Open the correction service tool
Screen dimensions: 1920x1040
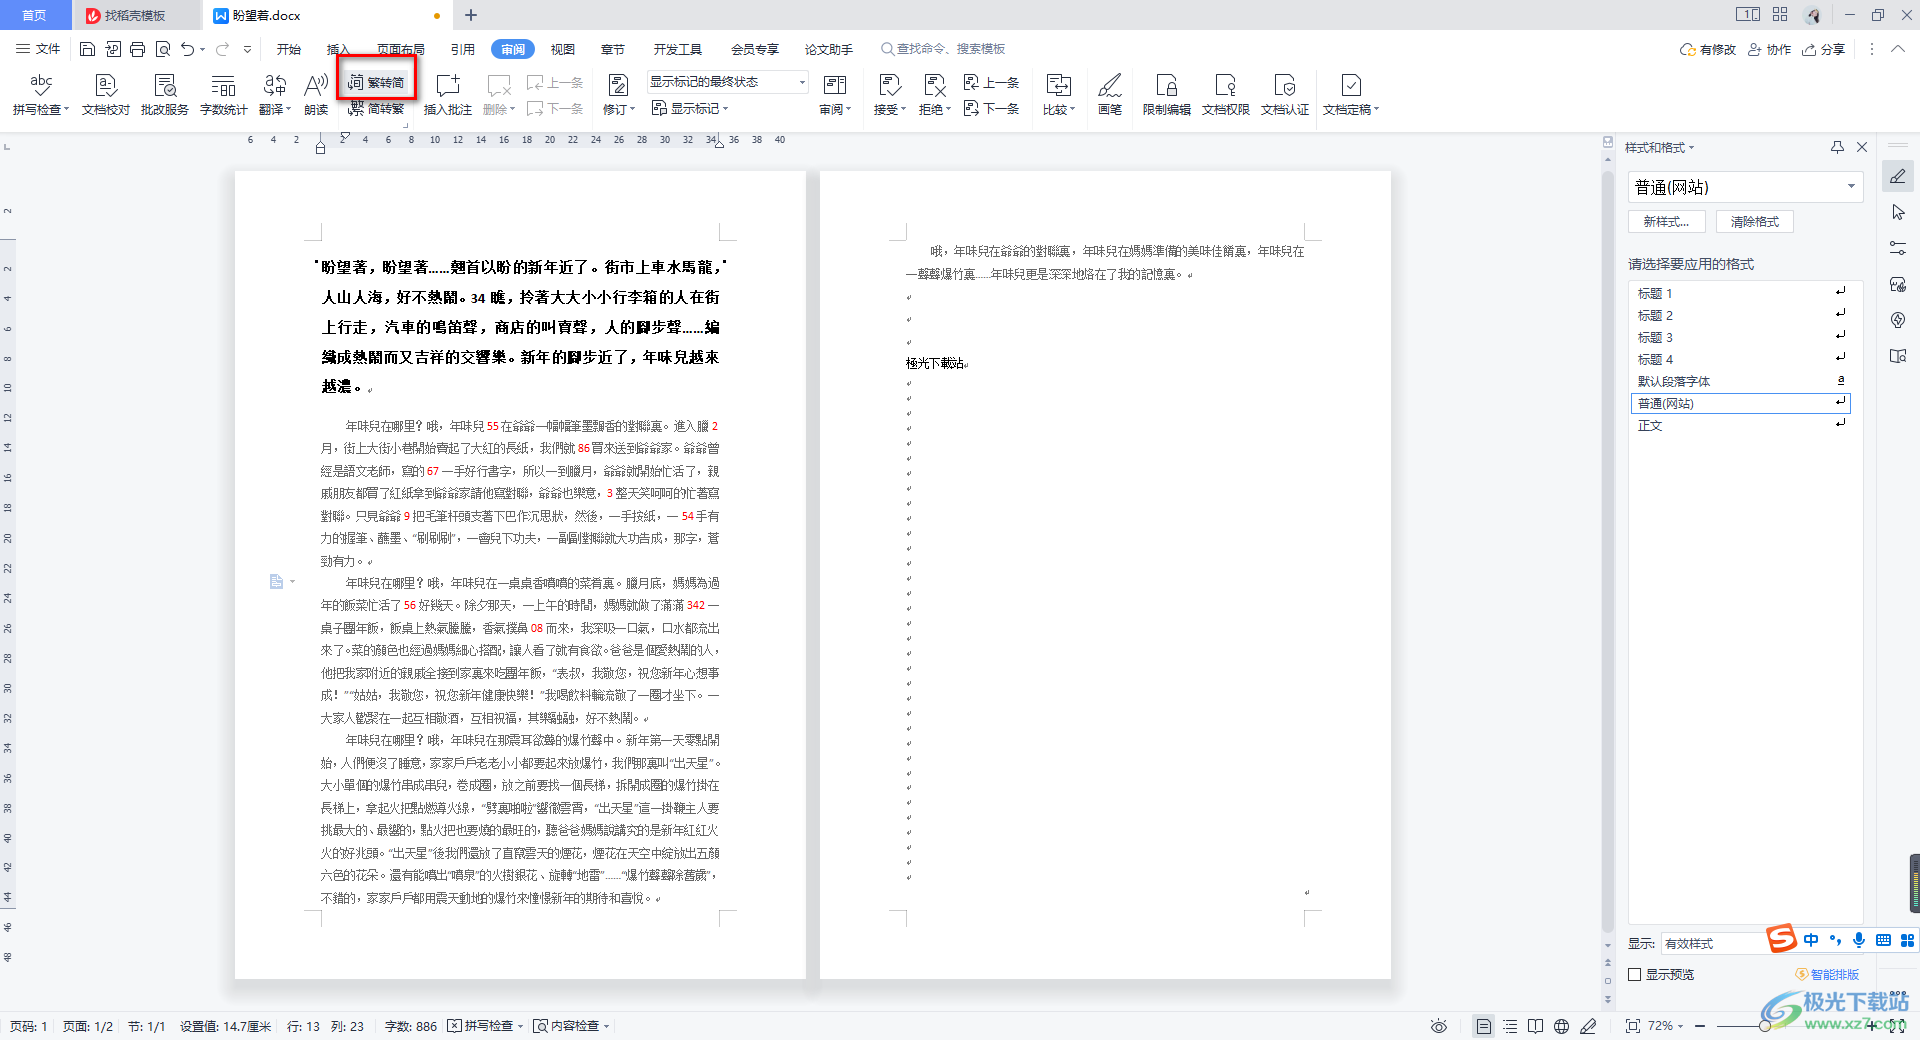(x=165, y=95)
